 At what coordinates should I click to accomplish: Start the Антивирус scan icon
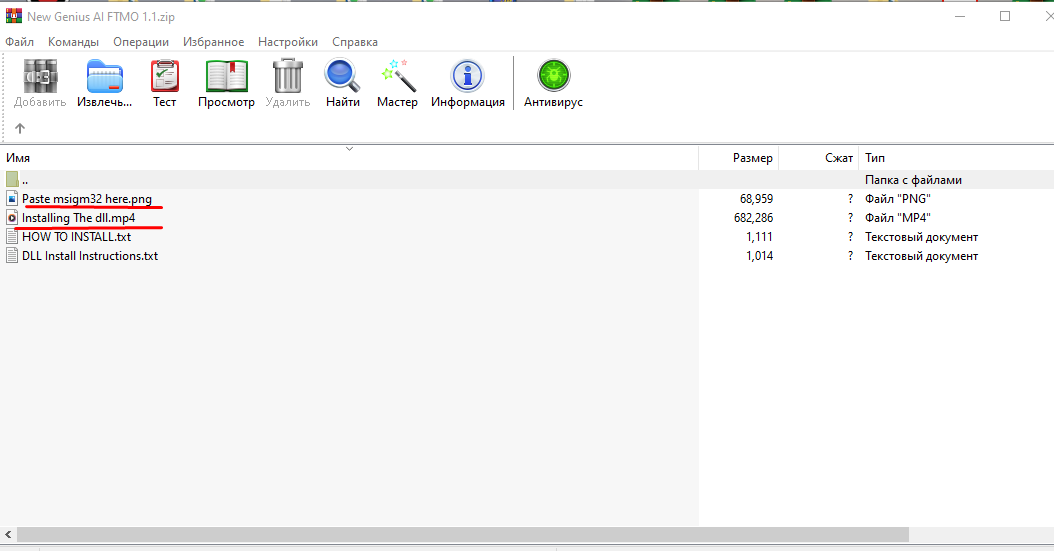click(x=553, y=75)
